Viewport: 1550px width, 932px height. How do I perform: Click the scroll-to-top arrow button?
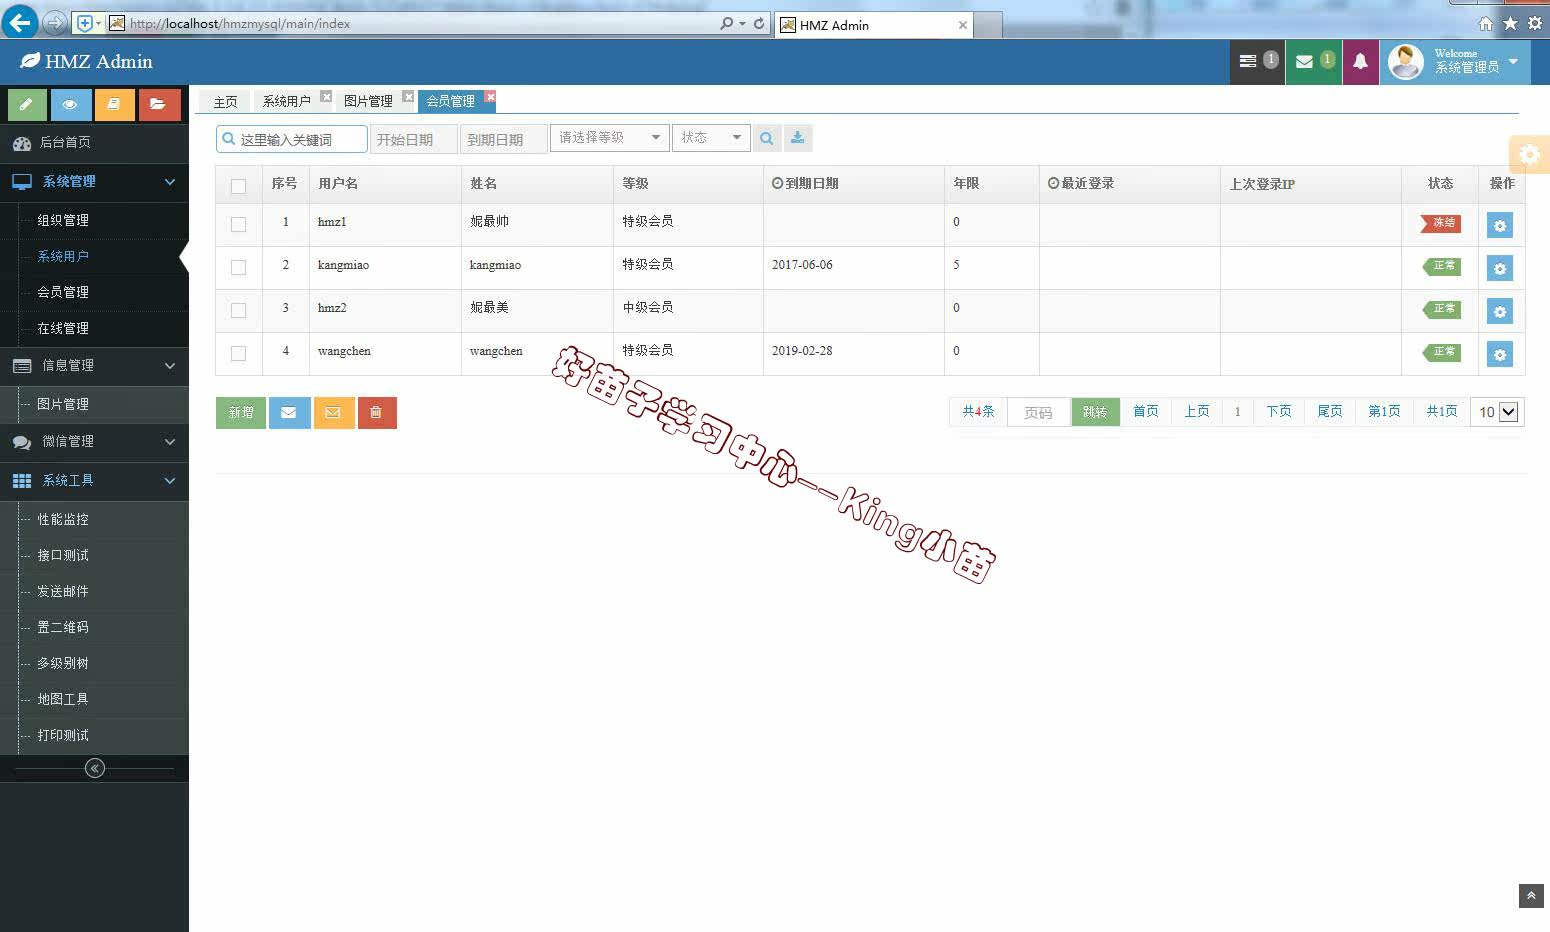(1531, 896)
